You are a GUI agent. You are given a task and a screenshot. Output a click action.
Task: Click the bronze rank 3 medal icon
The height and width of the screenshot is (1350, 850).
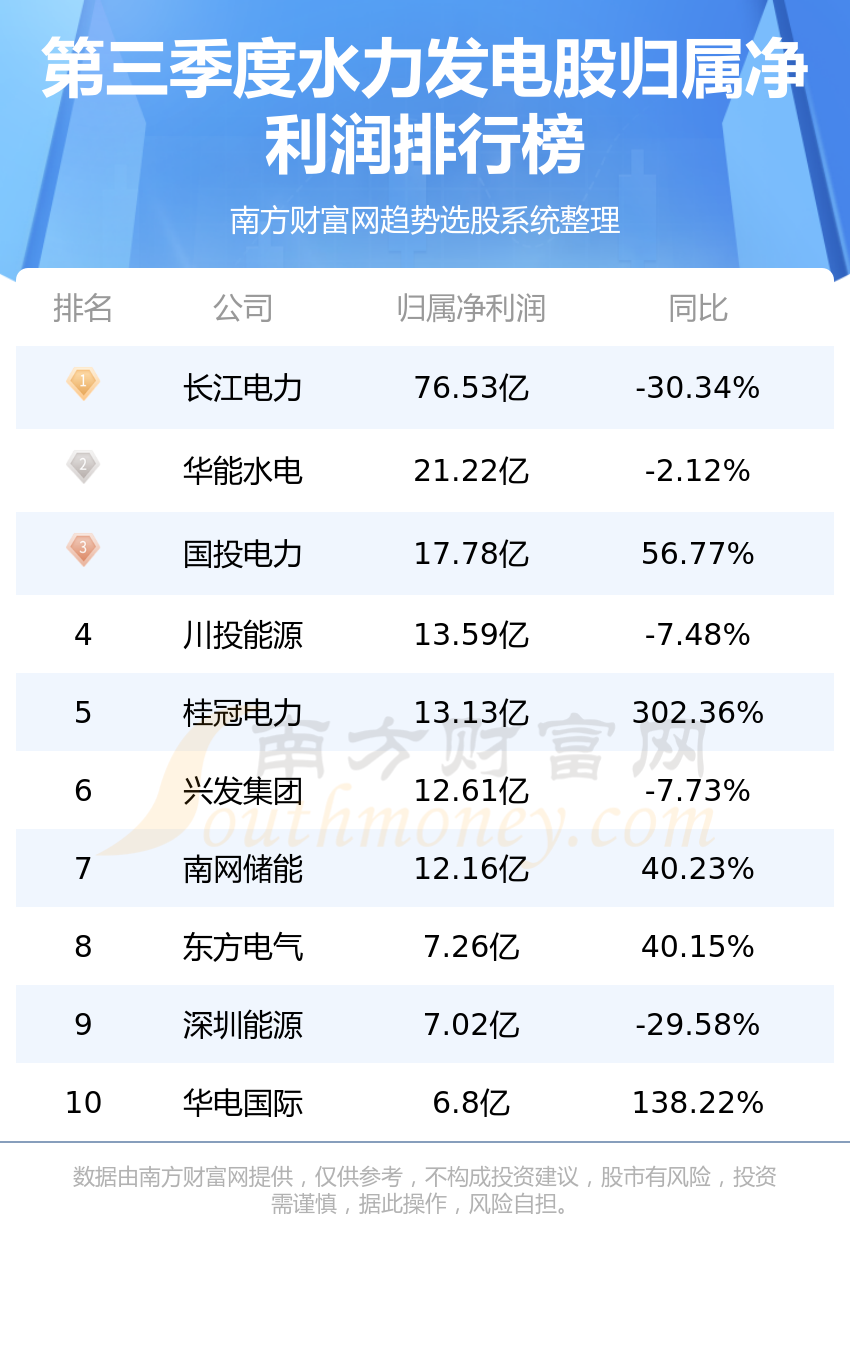click(x=83, y=550)
